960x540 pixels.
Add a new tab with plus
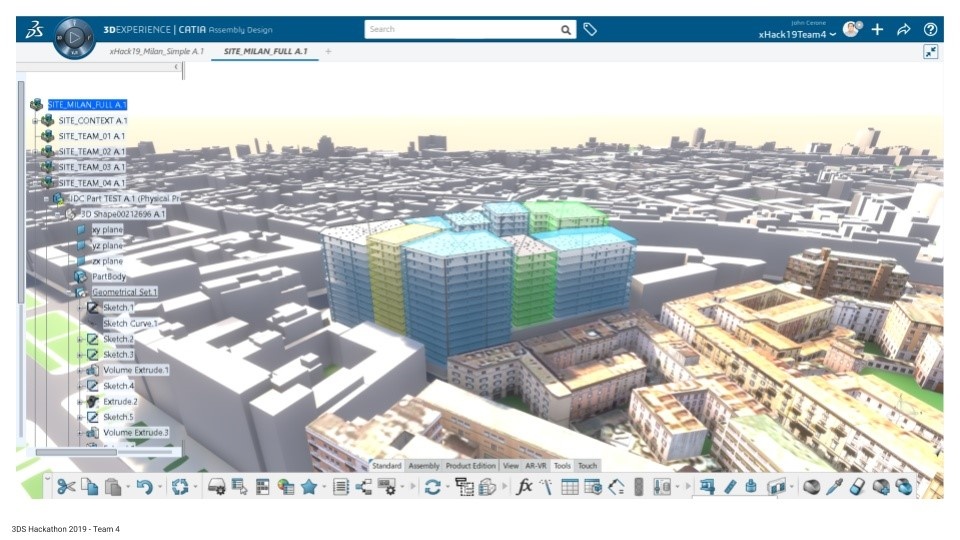click(x=328, y=51)
